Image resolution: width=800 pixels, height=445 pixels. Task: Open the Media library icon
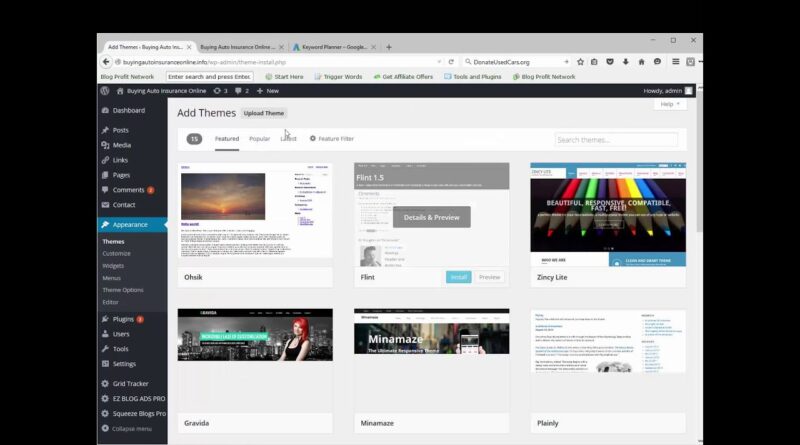(105, 145)
